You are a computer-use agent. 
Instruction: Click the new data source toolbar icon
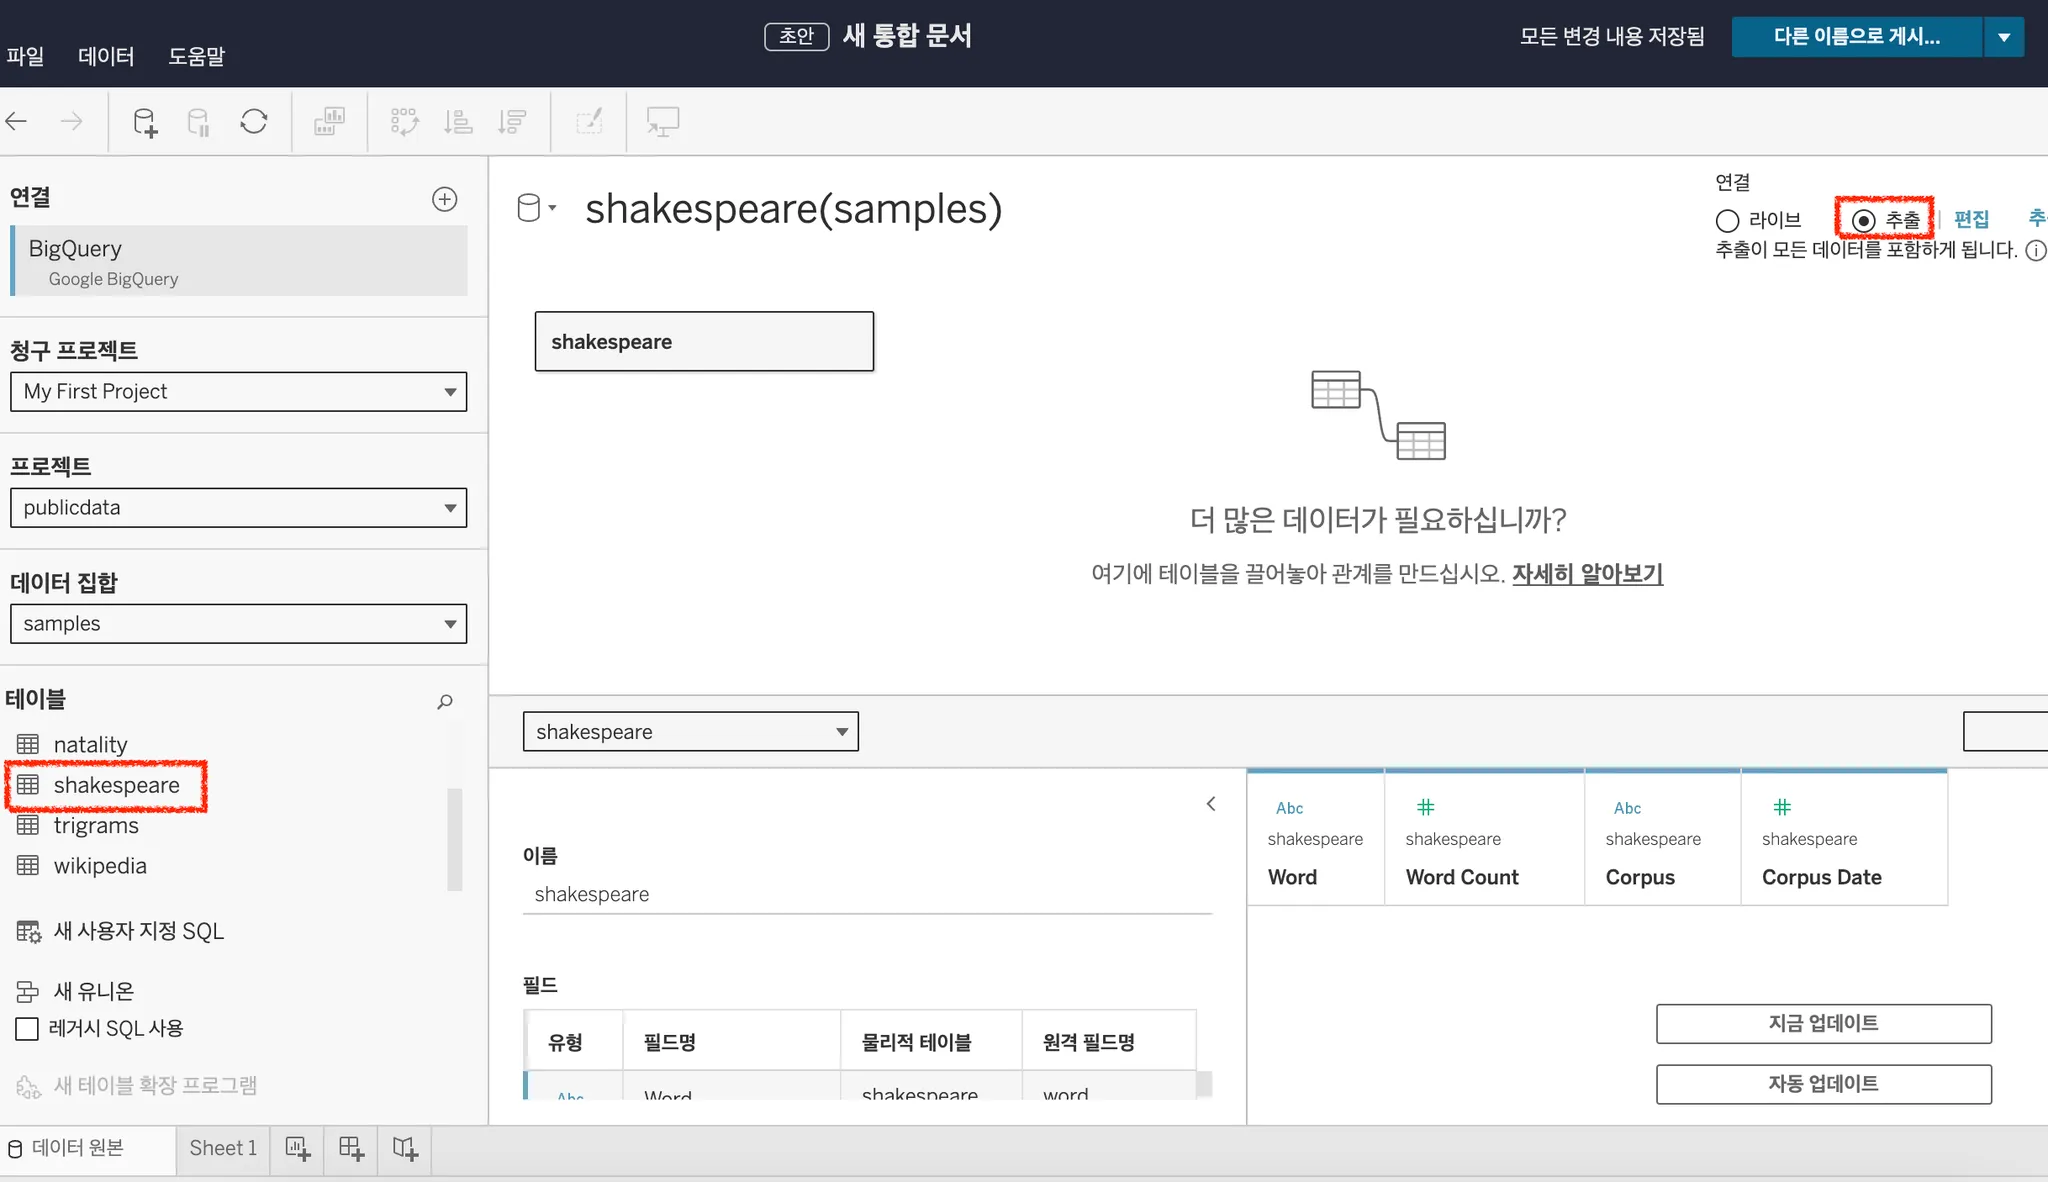coord(145,122)
